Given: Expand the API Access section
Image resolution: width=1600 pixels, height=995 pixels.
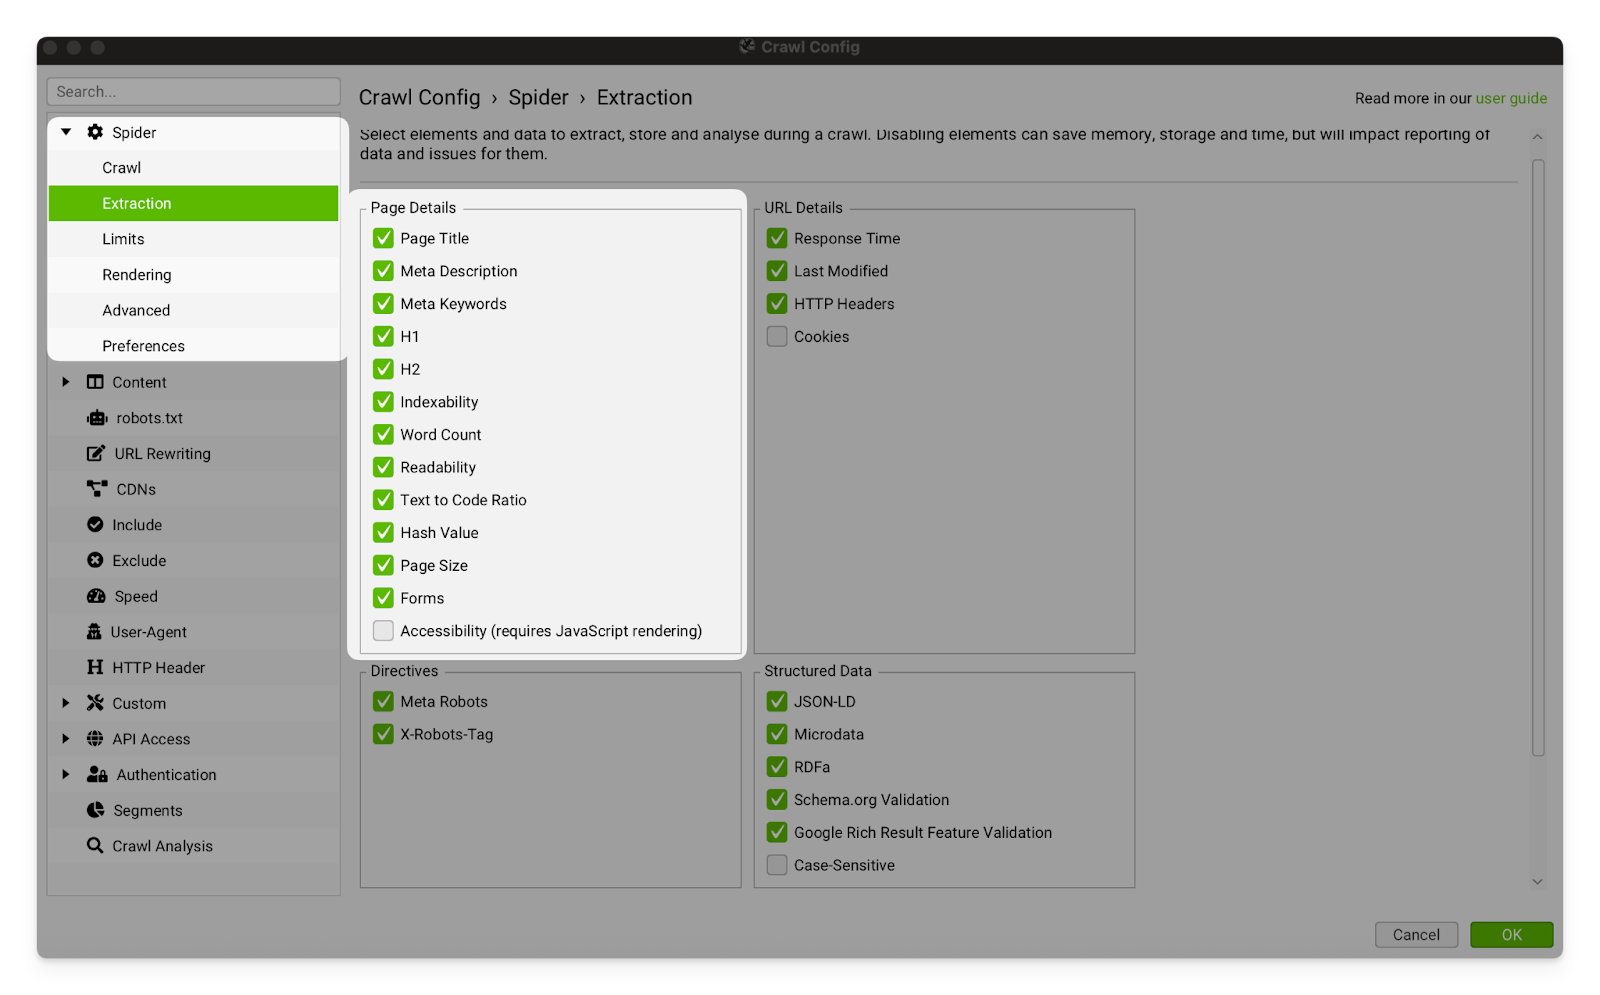Looking at the screenshot, I should tap(66, 739).
